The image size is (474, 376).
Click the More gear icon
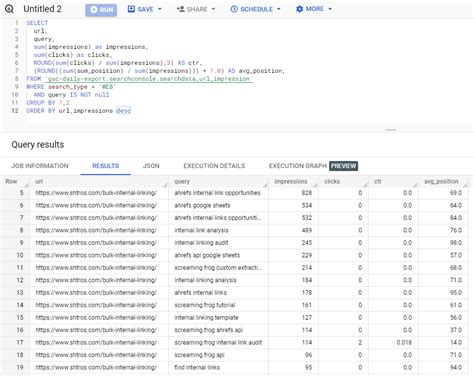pos(299,9)
